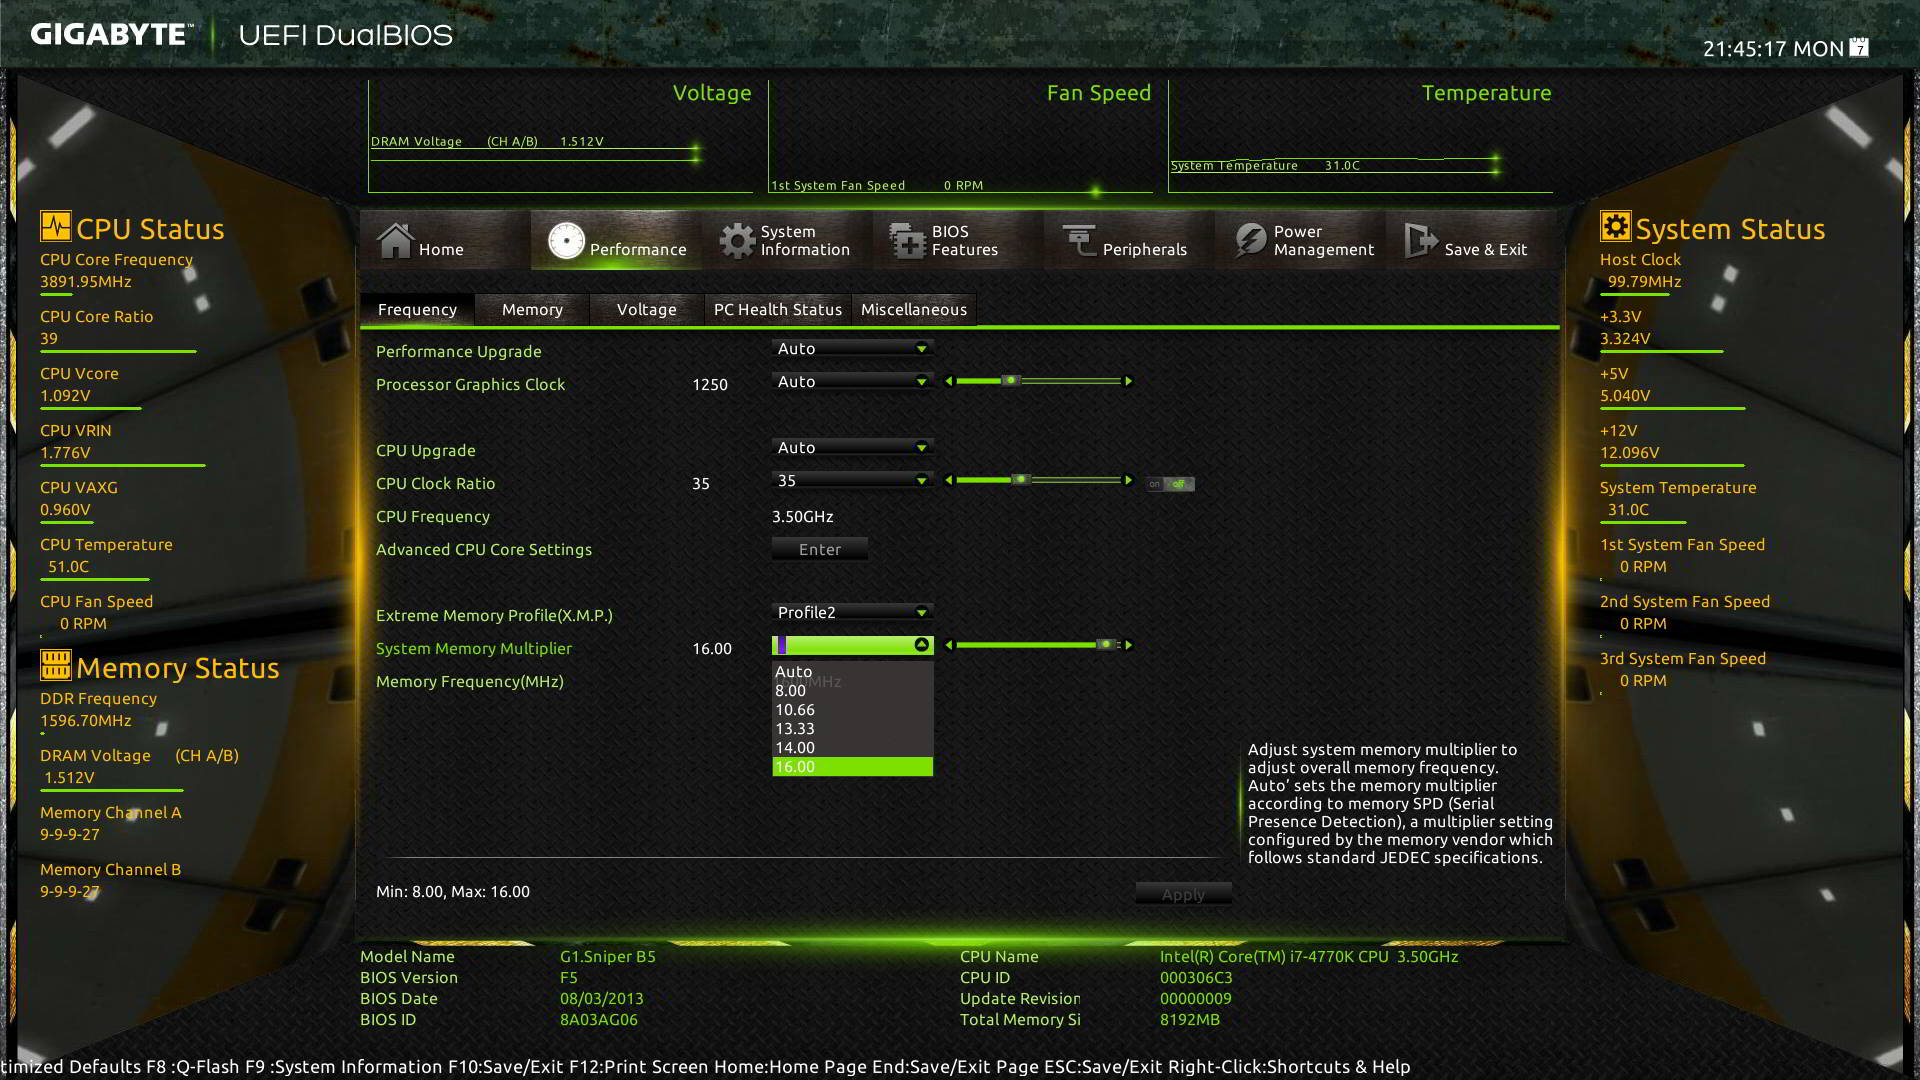Click the Memory Status module icon

click(x=56, y=665)
